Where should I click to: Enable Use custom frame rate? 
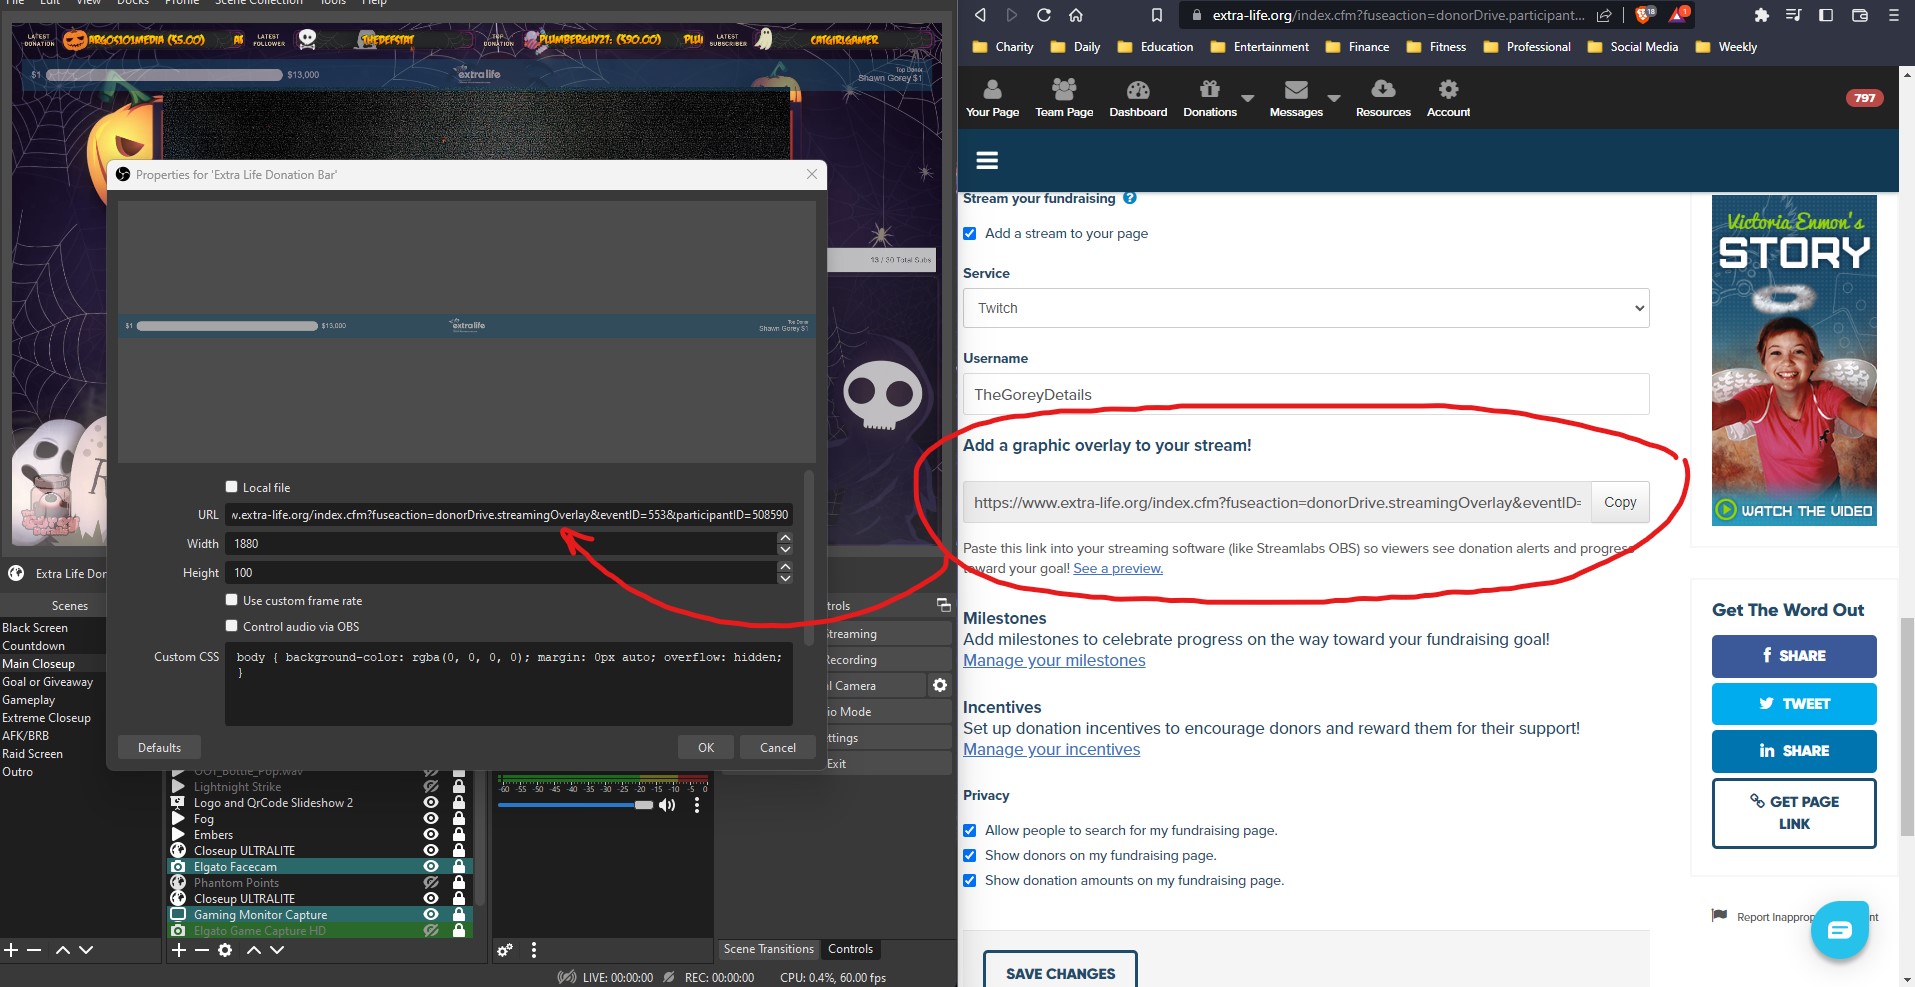click(x=232, y=600)
